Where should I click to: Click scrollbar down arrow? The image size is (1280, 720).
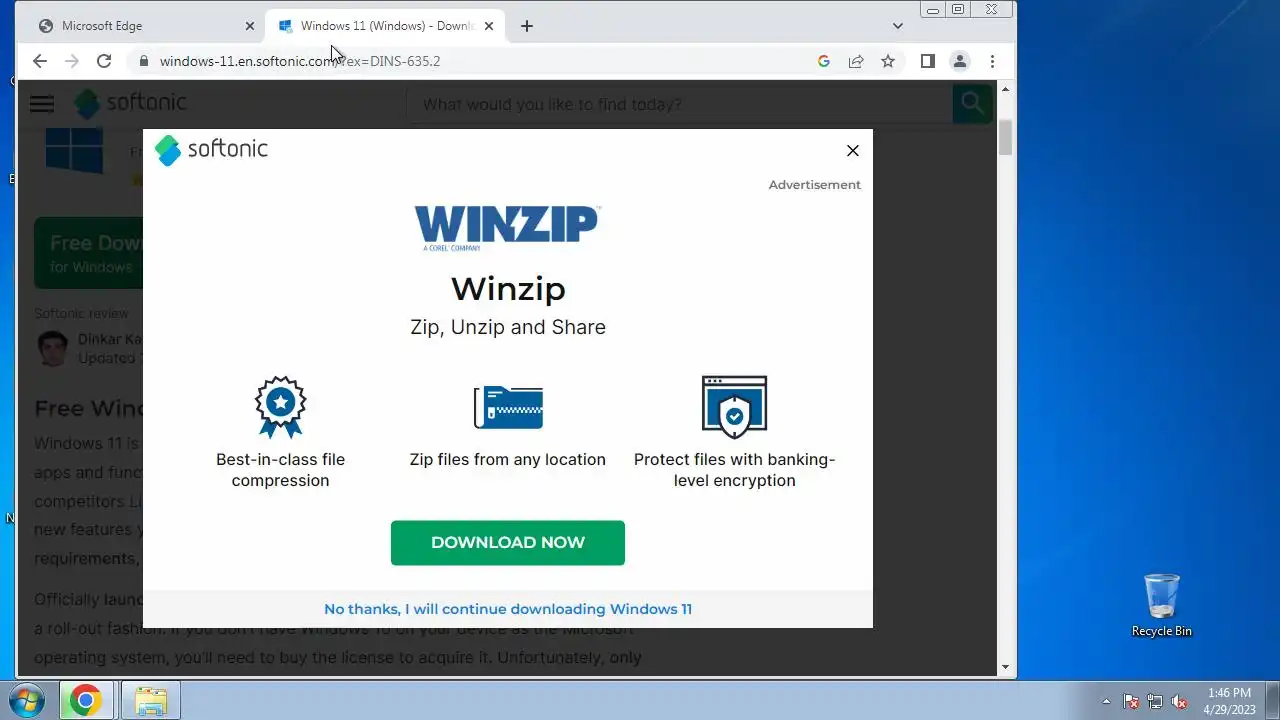coord(1005,667)
